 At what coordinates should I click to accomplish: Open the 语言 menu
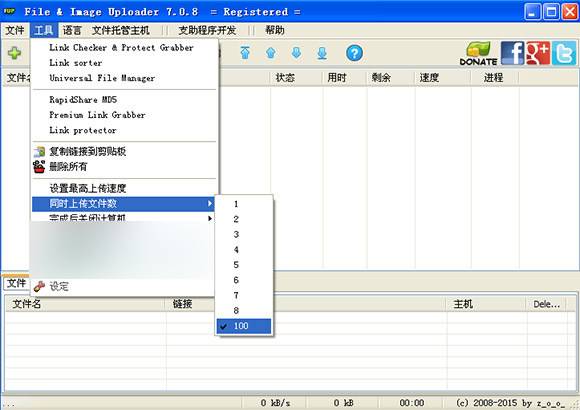pos(72,30)
